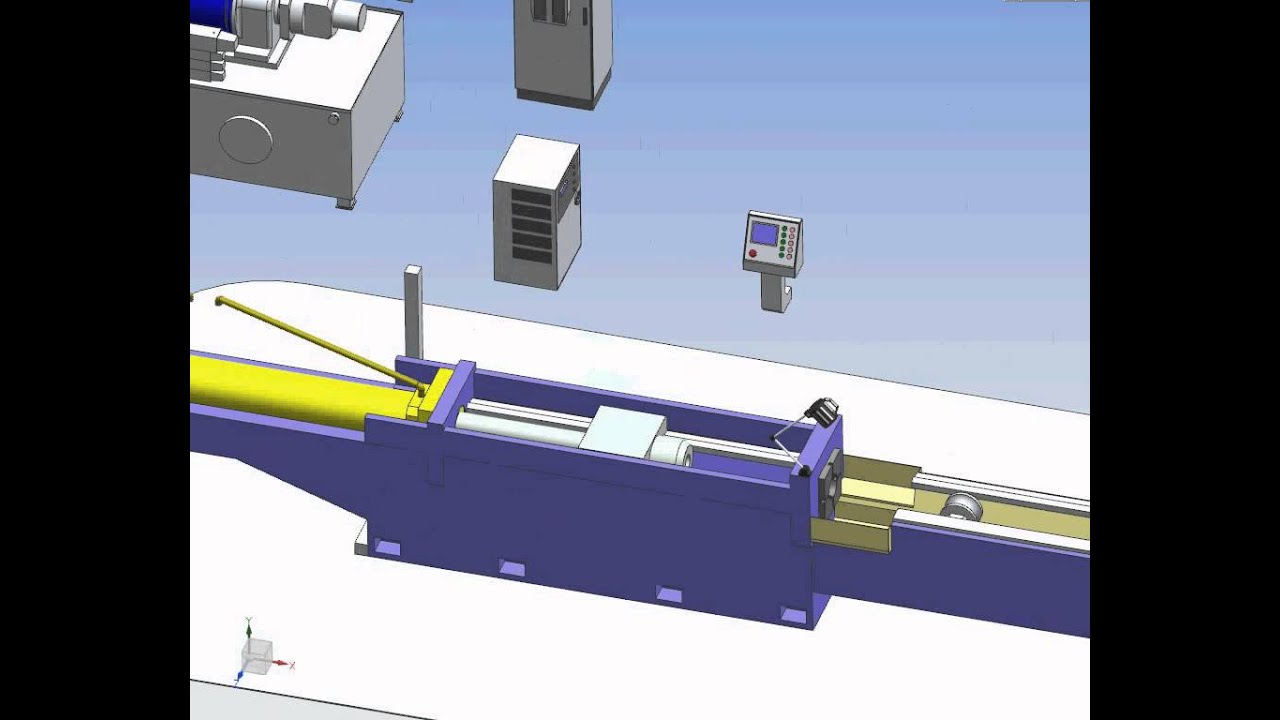This screenshot has height=720, width=1280.
Task: Select the gray tank with circular cover
Action: 297,108
